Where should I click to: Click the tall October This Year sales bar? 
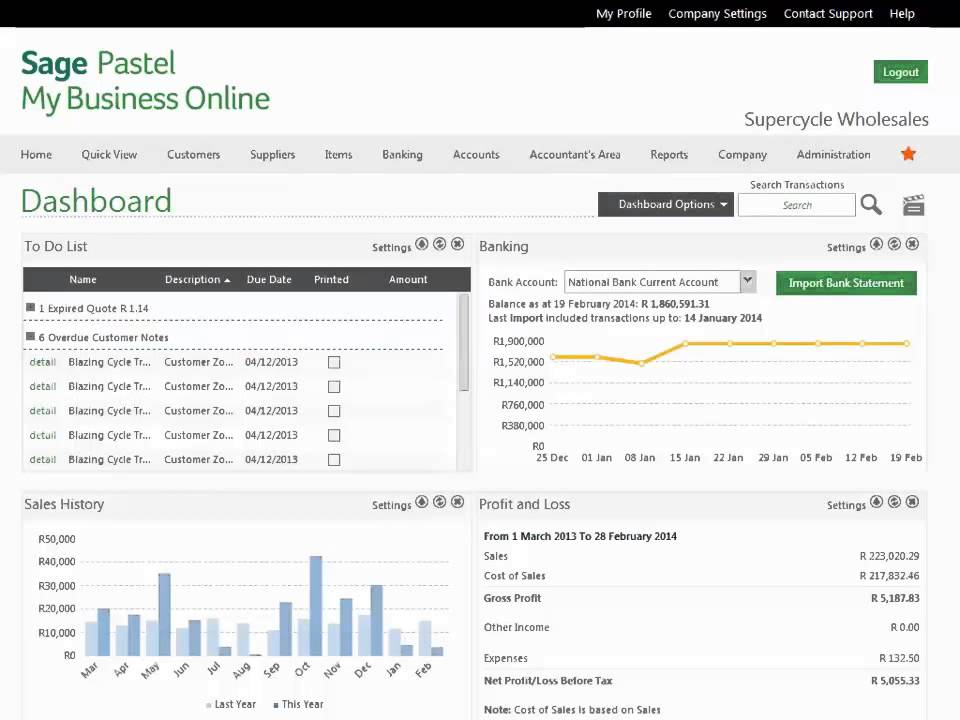pyautogui.click(x=316, y=606)
